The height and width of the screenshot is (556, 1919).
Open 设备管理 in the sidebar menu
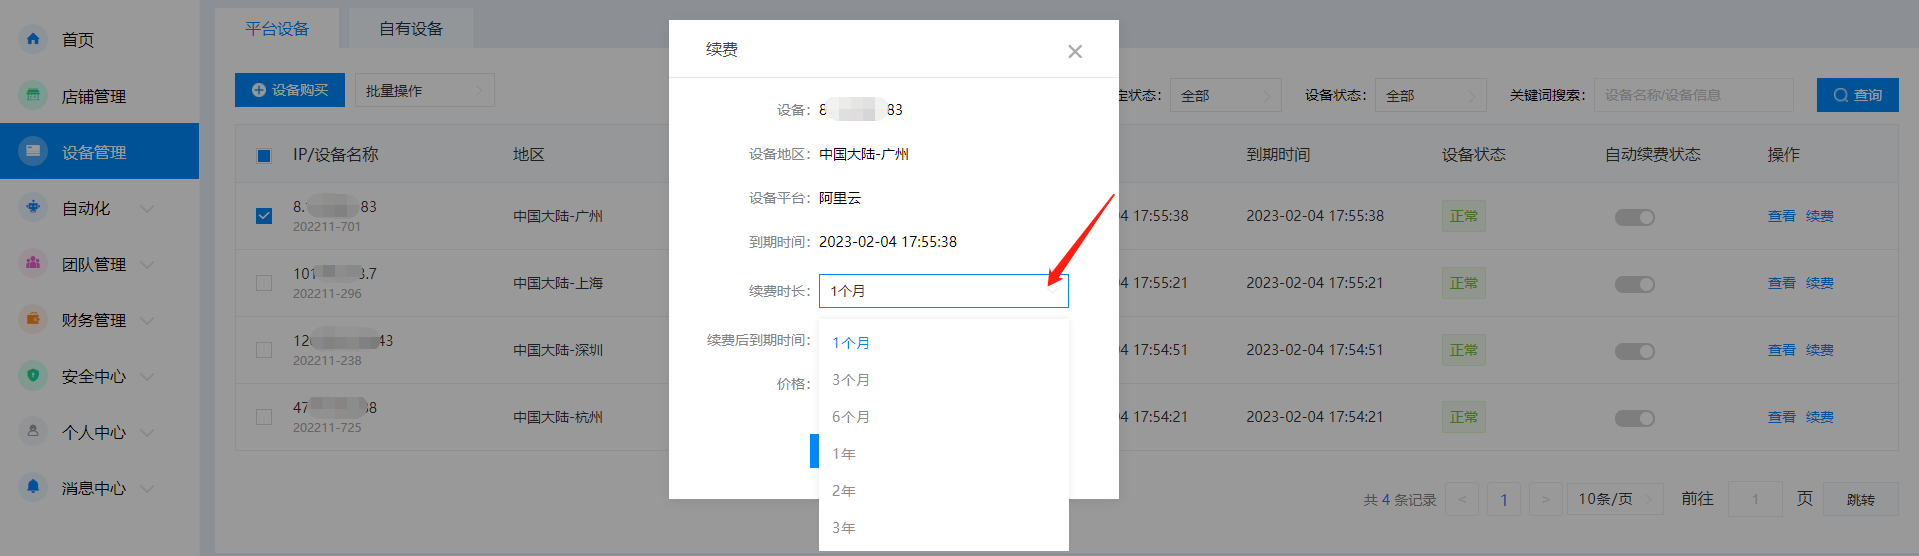pos(94,152)
